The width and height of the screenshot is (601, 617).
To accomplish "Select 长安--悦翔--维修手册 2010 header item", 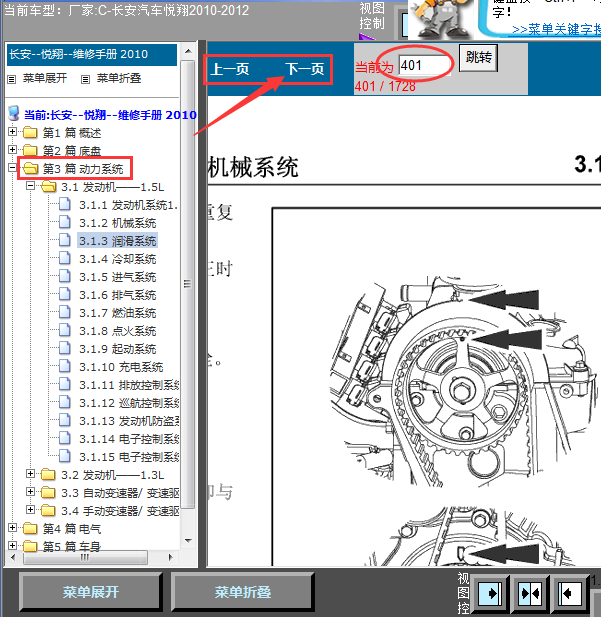I will click(x=92, y=54).
